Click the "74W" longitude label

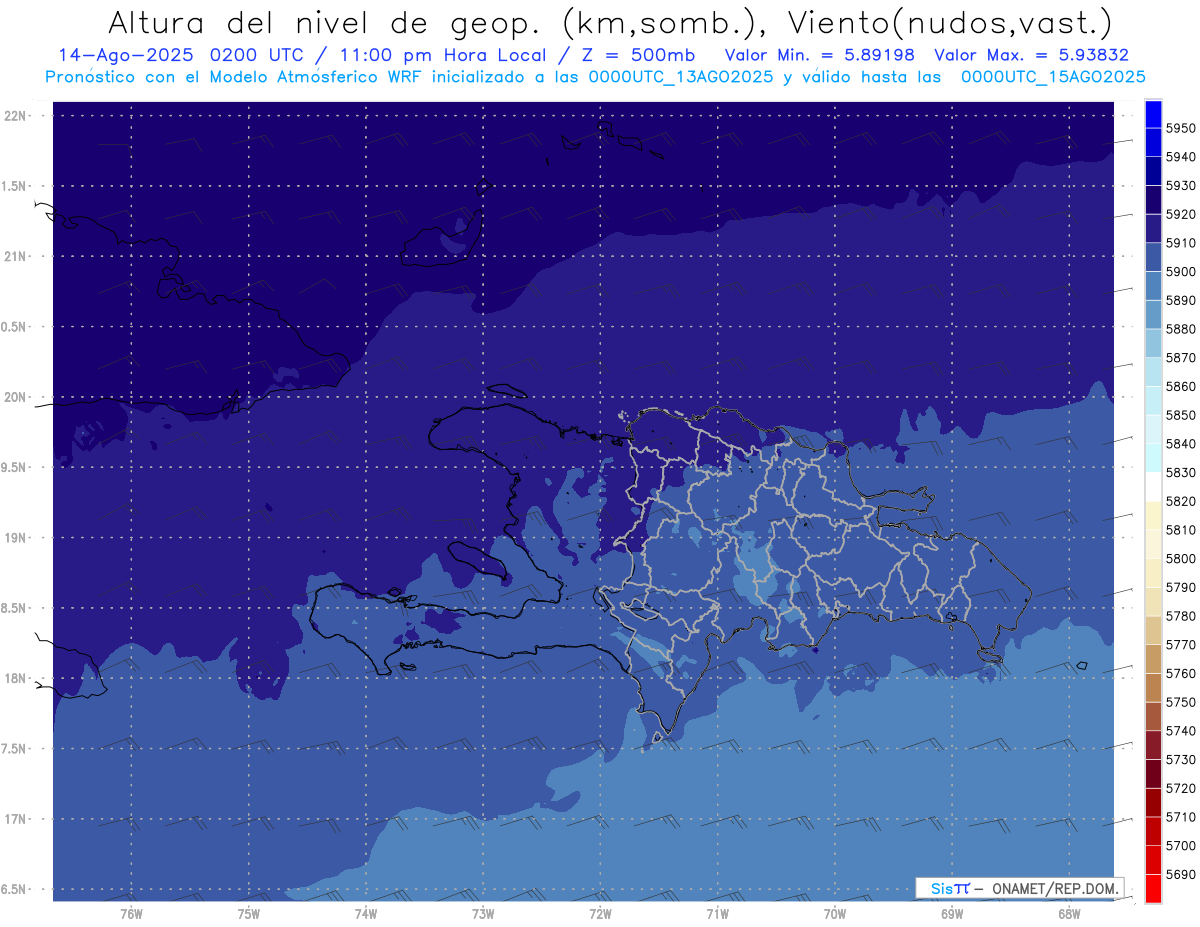click(x=365, y=913)
